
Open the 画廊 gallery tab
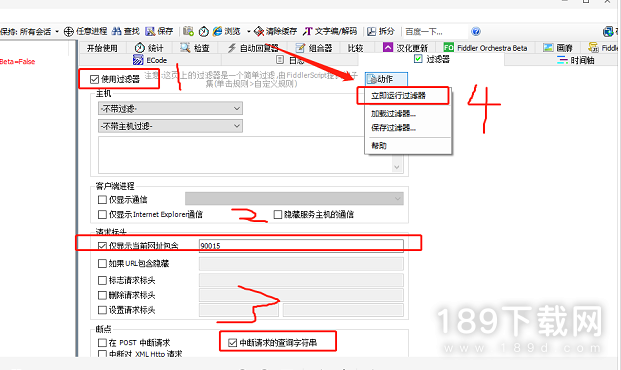[558, 48]
